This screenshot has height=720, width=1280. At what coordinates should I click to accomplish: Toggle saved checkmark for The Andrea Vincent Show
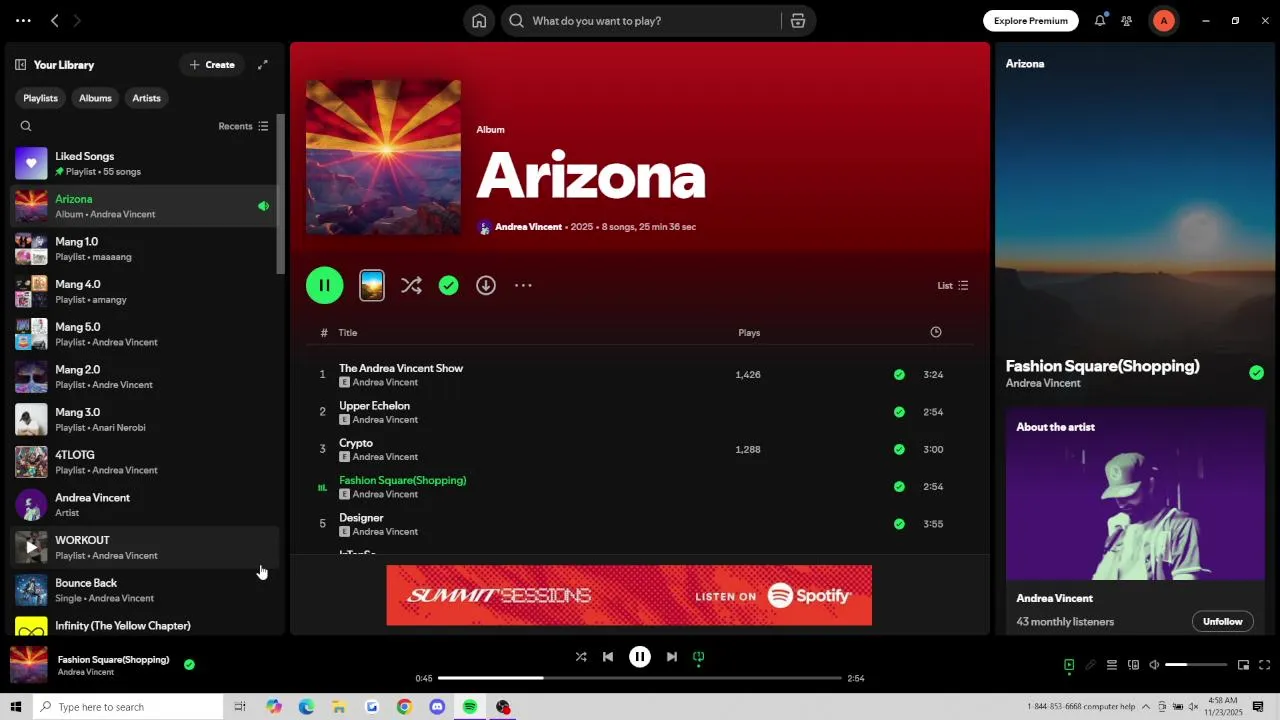[899, 375]
